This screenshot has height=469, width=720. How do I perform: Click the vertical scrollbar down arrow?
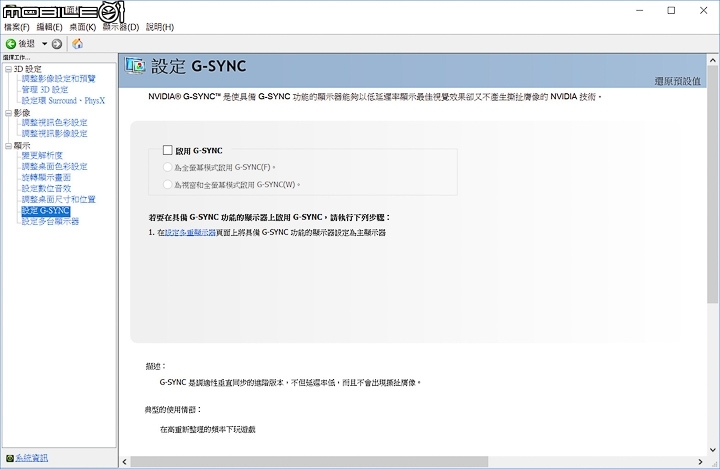pos(713,450)
